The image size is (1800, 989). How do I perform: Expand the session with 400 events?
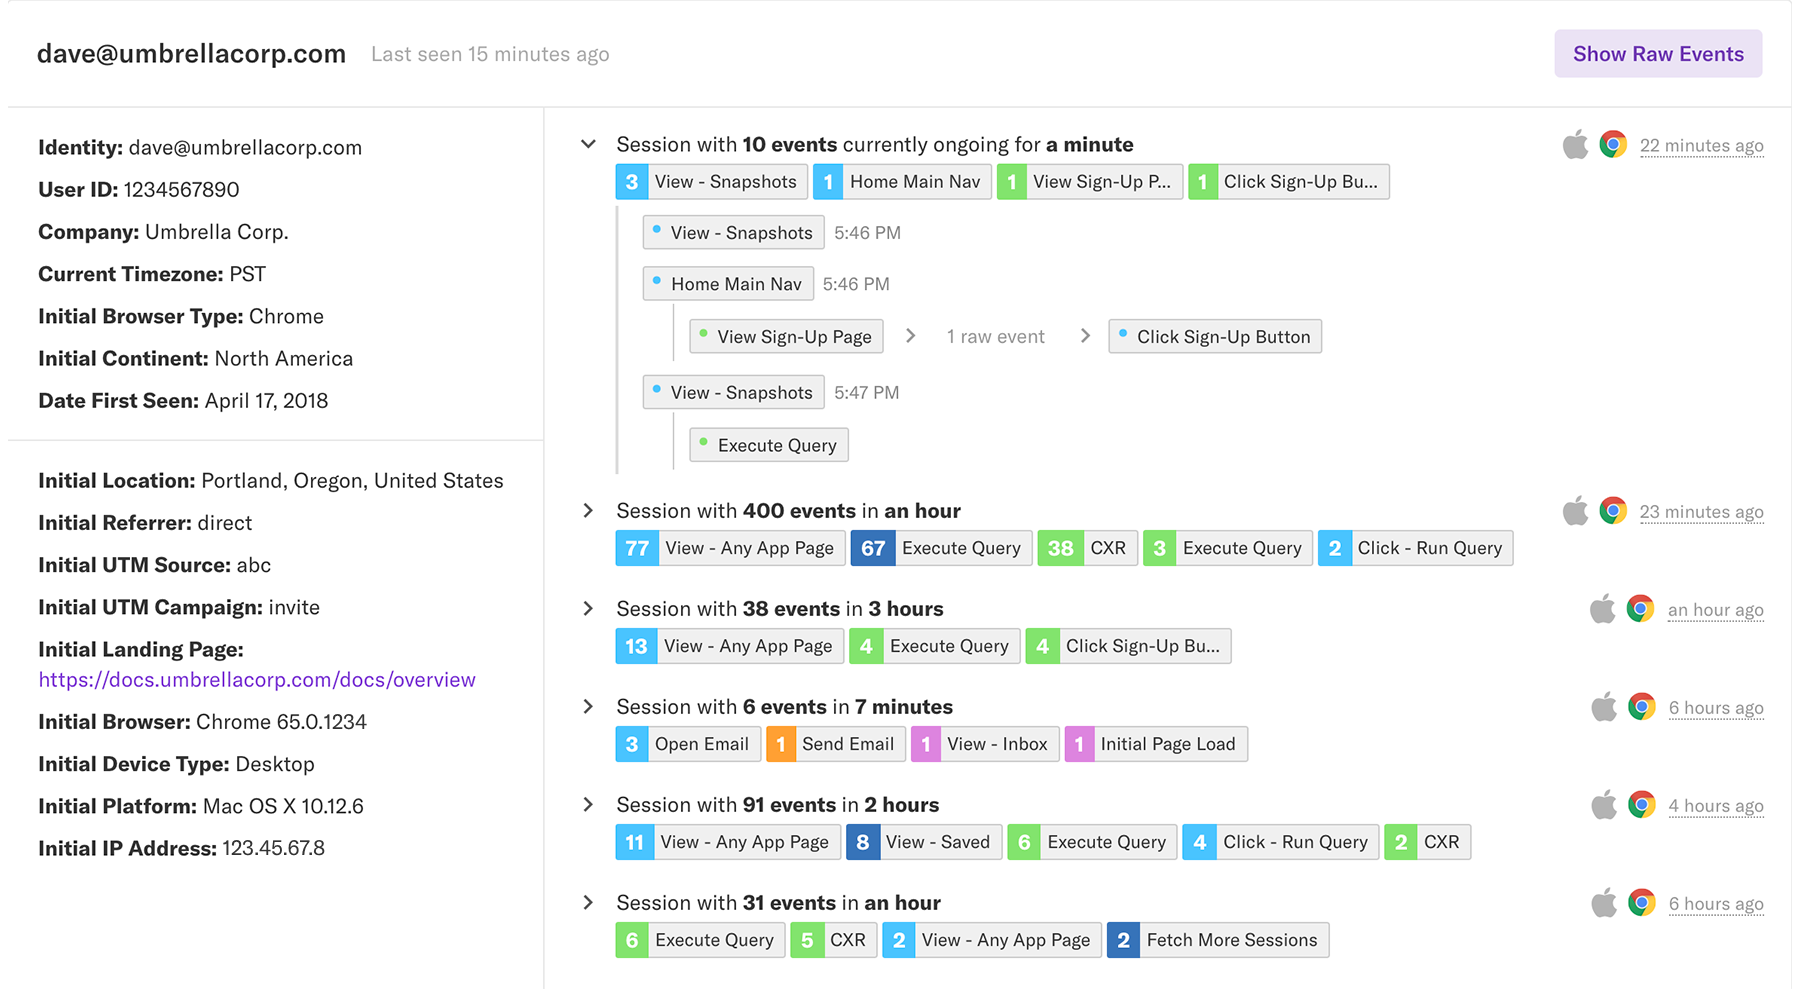pos(589,509)
